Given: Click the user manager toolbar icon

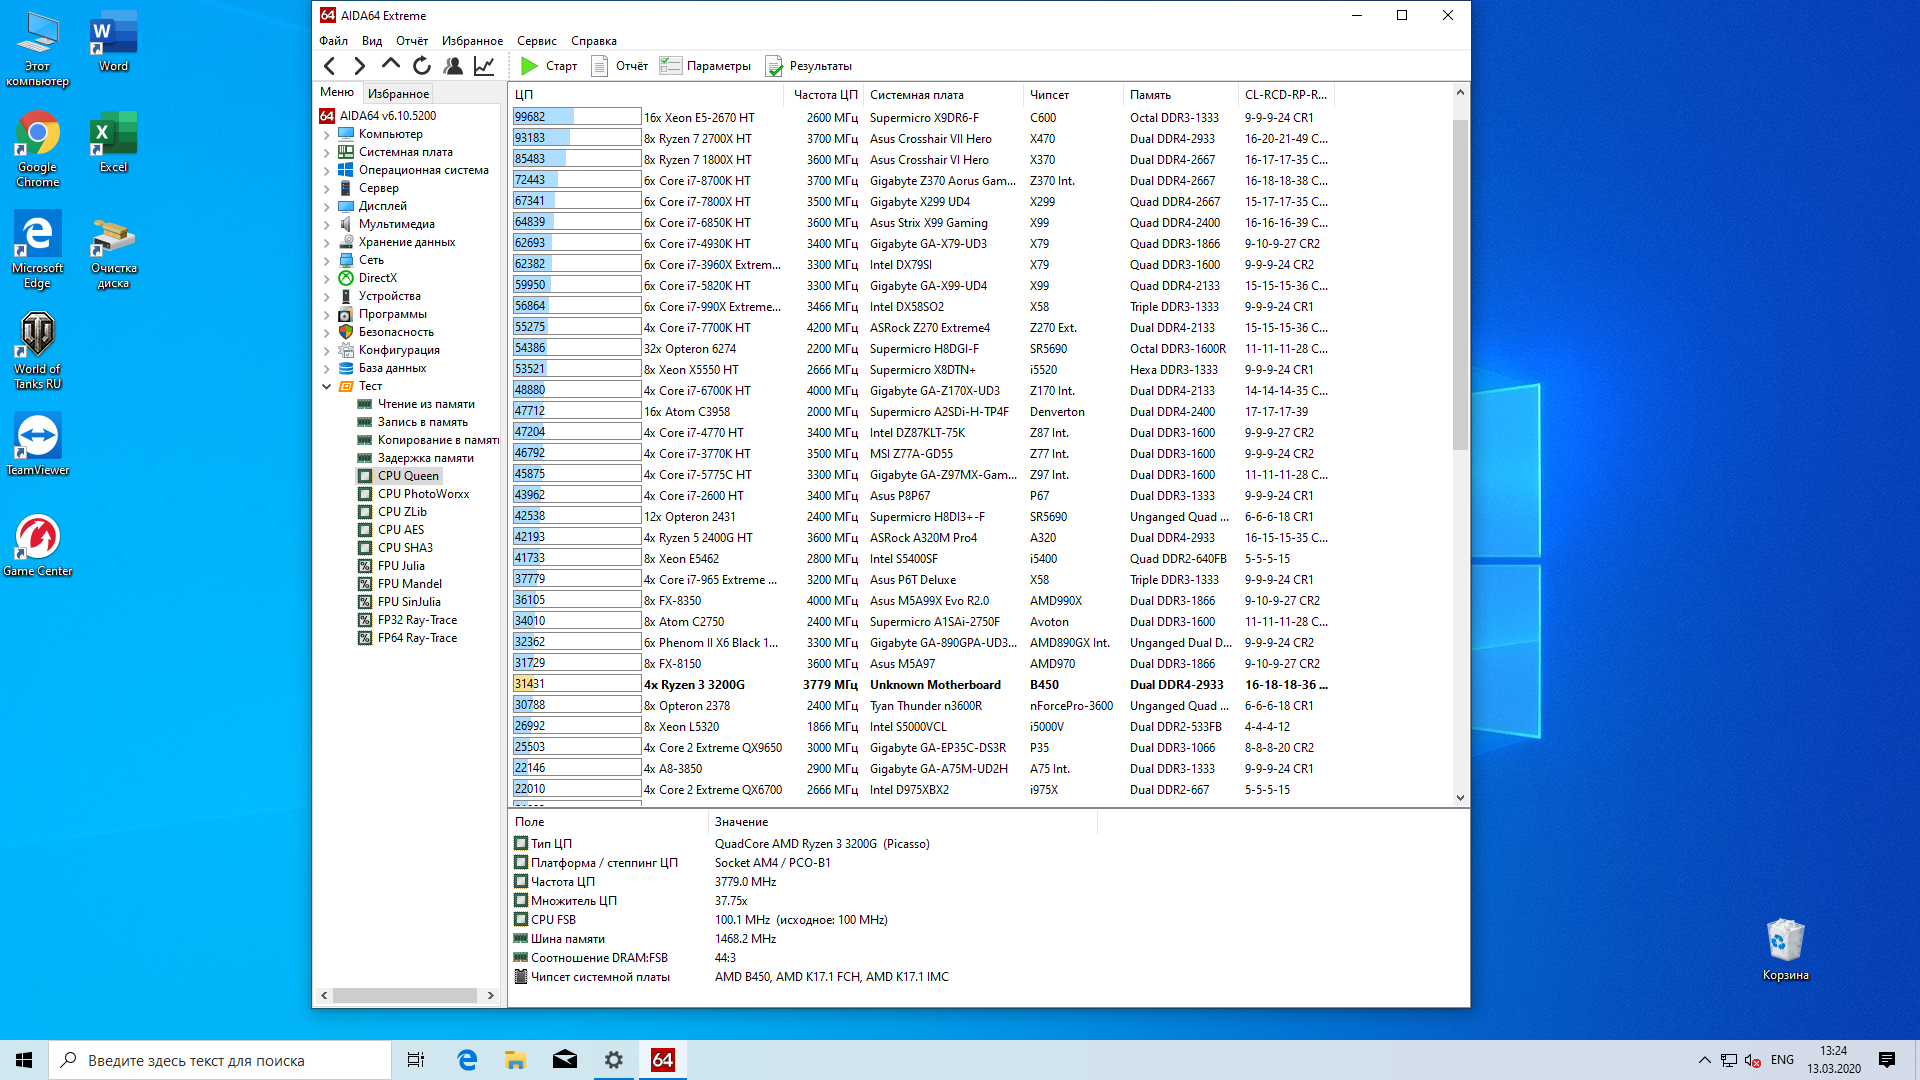Looking at the screenshot, I should click(453, 66).
